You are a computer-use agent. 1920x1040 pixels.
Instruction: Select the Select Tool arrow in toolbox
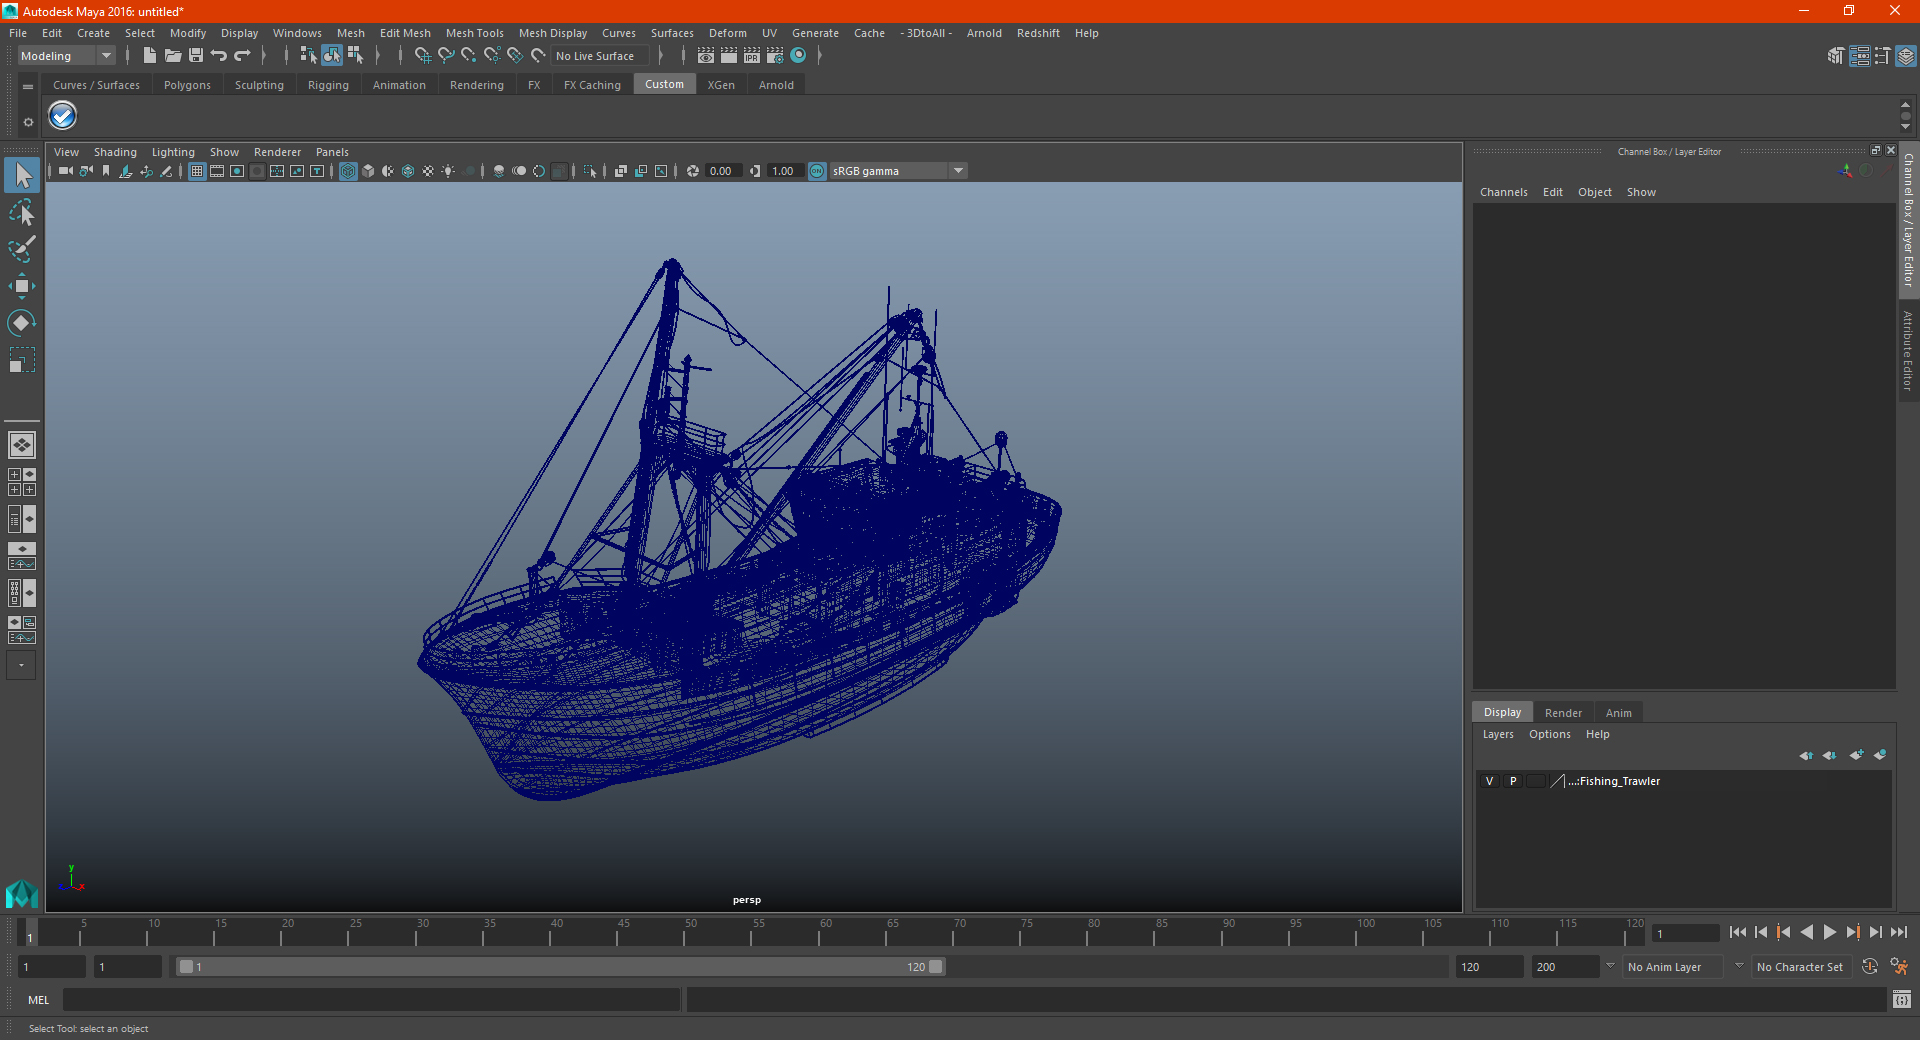[x=22, y=175]
